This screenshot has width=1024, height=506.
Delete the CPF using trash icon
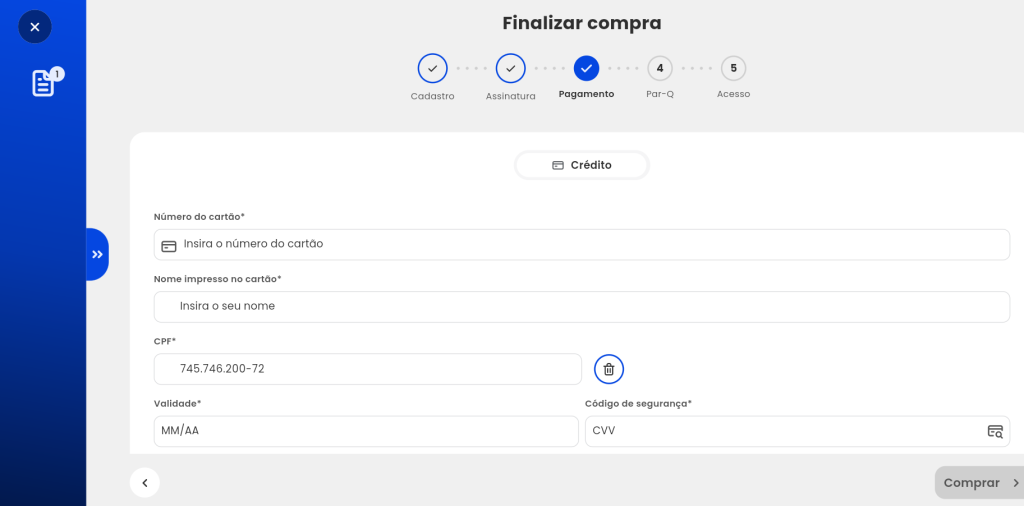point(609,369)
